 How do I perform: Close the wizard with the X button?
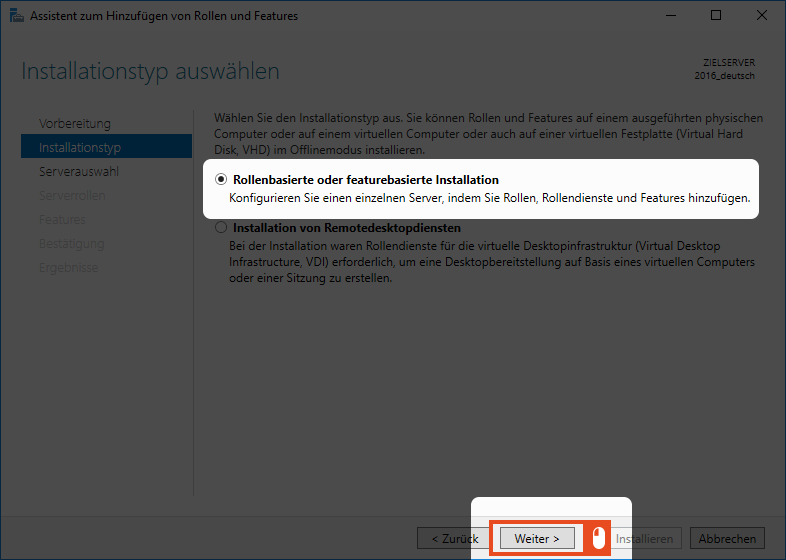point(762,16)
